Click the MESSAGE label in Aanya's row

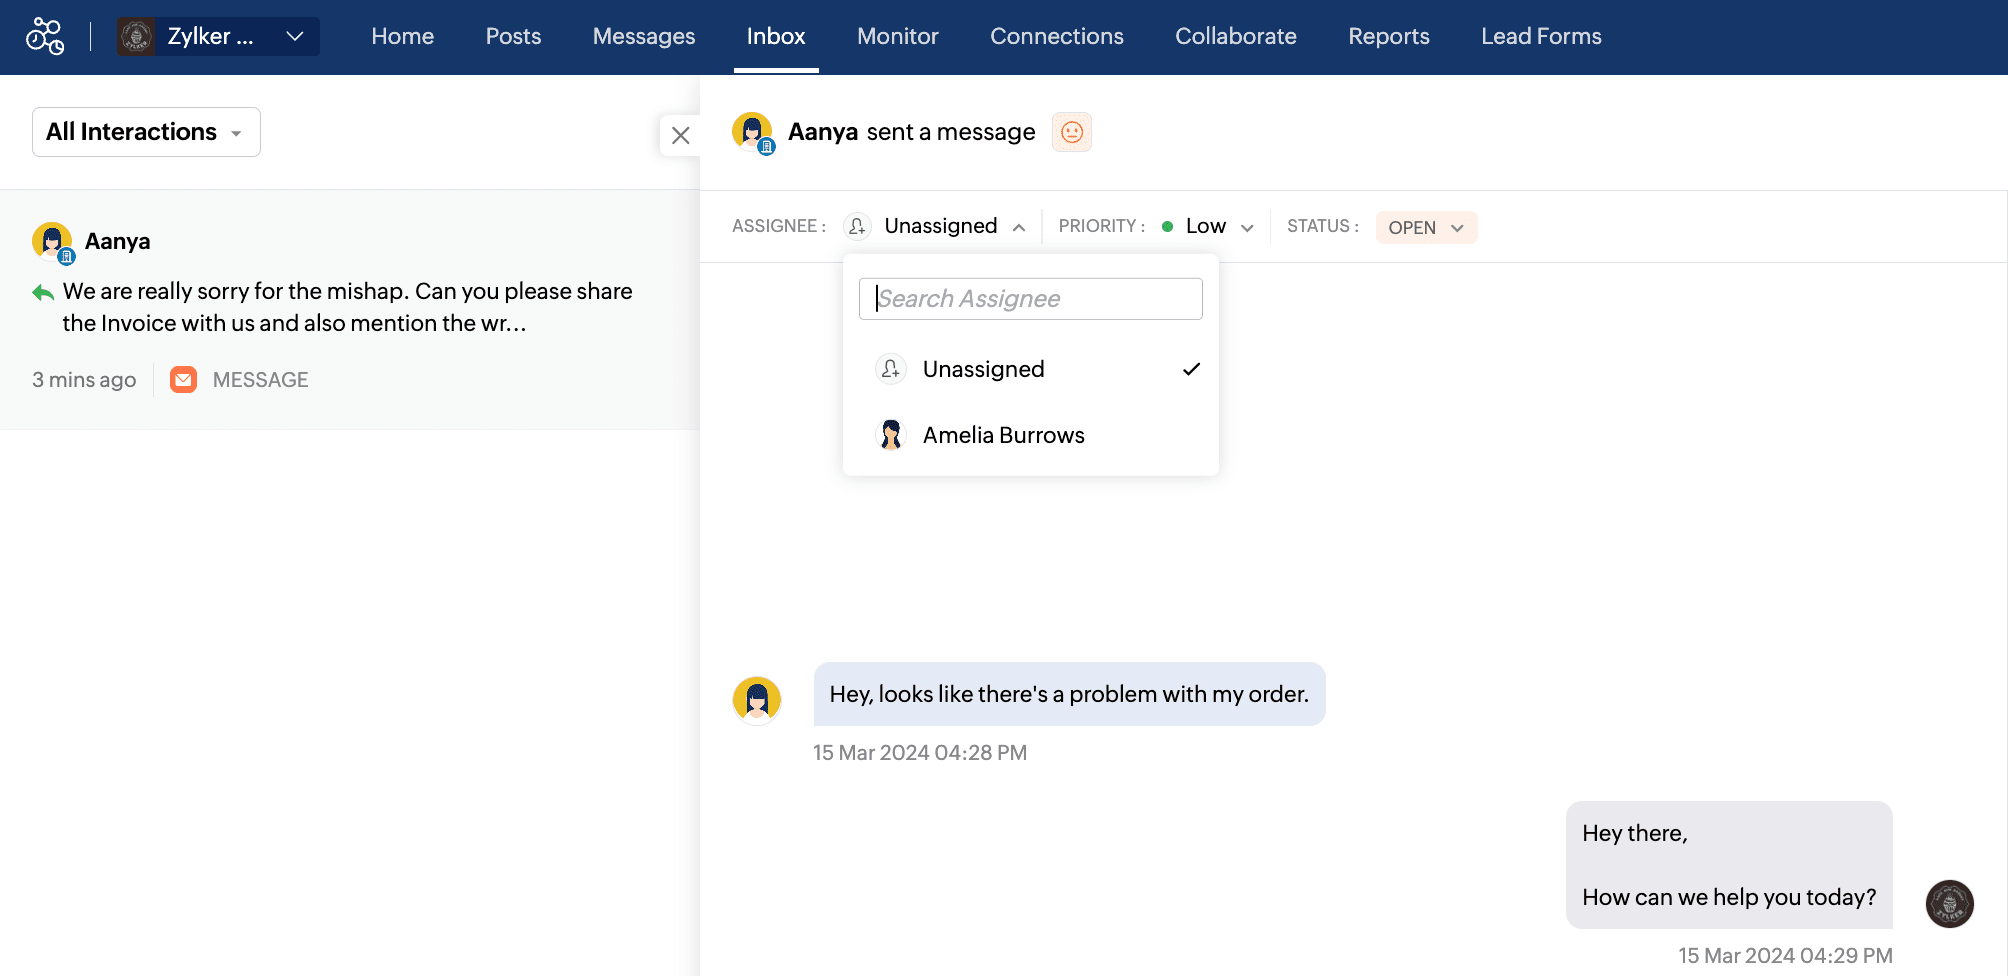click(261, 380)
